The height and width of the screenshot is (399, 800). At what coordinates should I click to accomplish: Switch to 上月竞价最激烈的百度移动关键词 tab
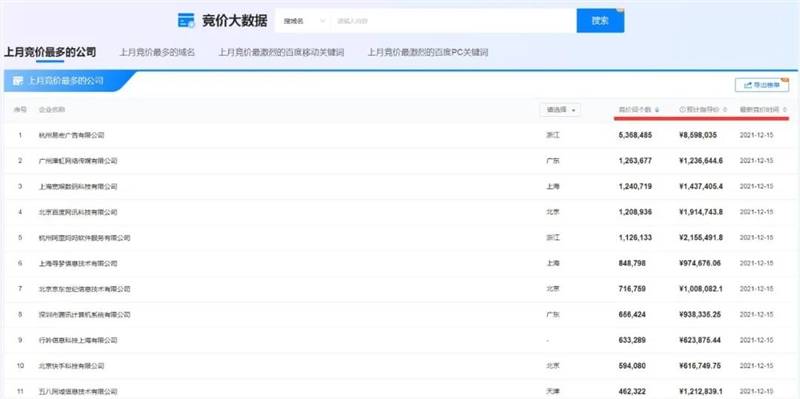tap(281, 53)
